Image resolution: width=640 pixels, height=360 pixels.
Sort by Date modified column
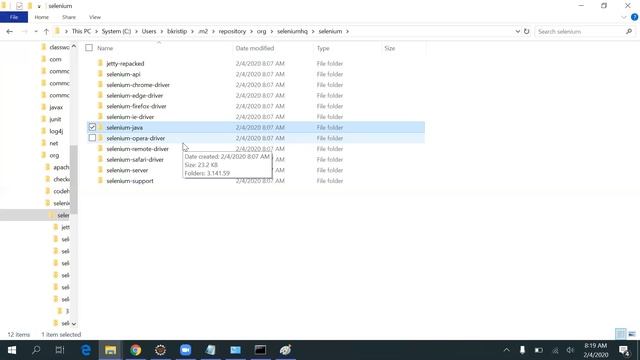255,48
